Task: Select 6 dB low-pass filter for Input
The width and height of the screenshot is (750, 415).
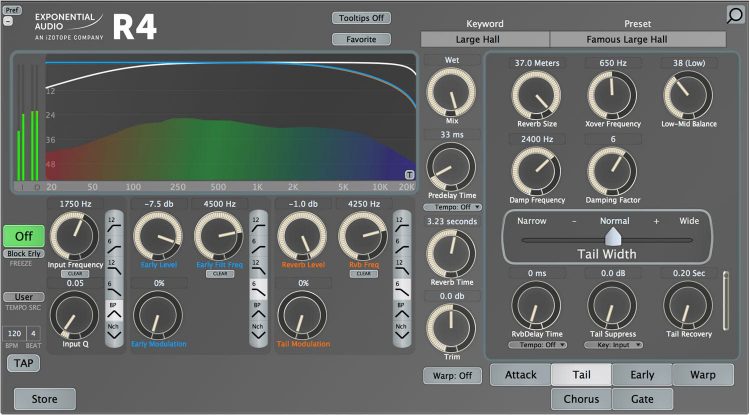Action: point(114,289)
